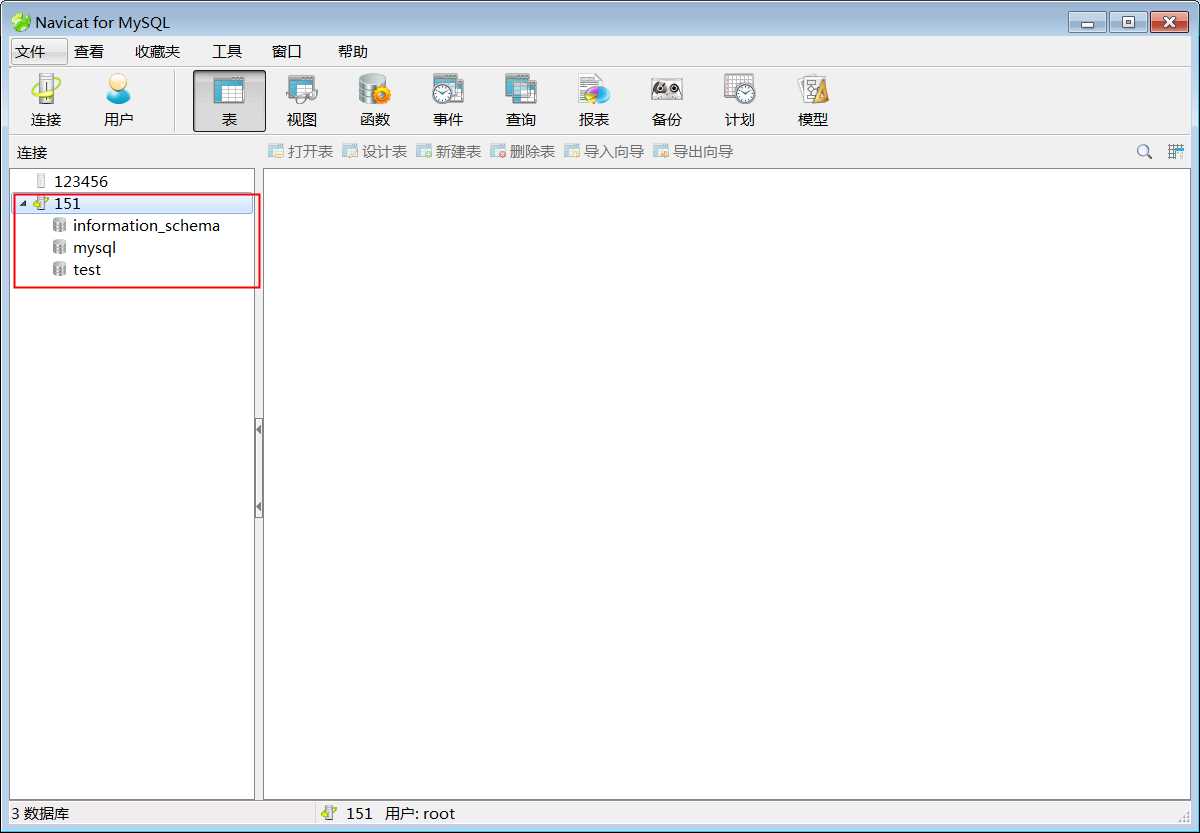
Task: Click the 设计表 design table button
Action: 374,152
